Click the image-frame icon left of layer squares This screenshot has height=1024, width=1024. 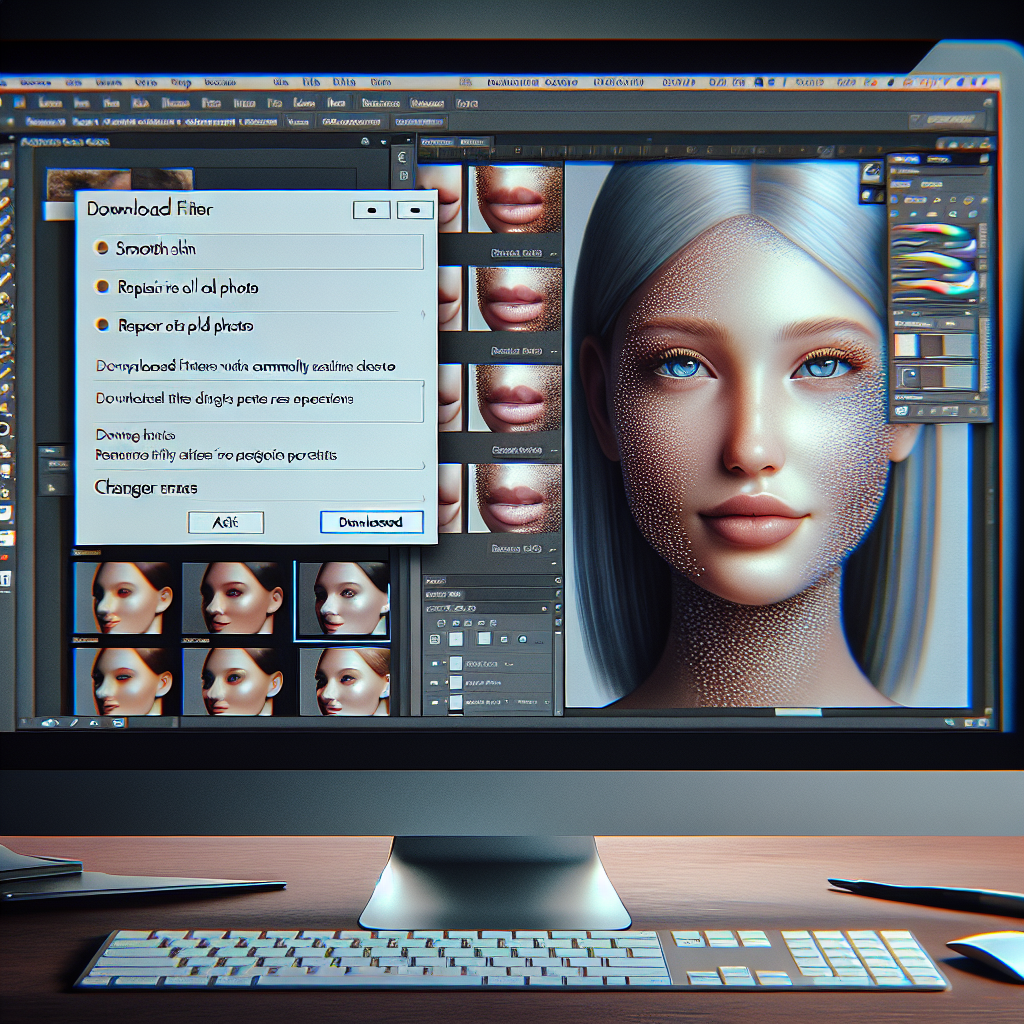click(434, 640)
